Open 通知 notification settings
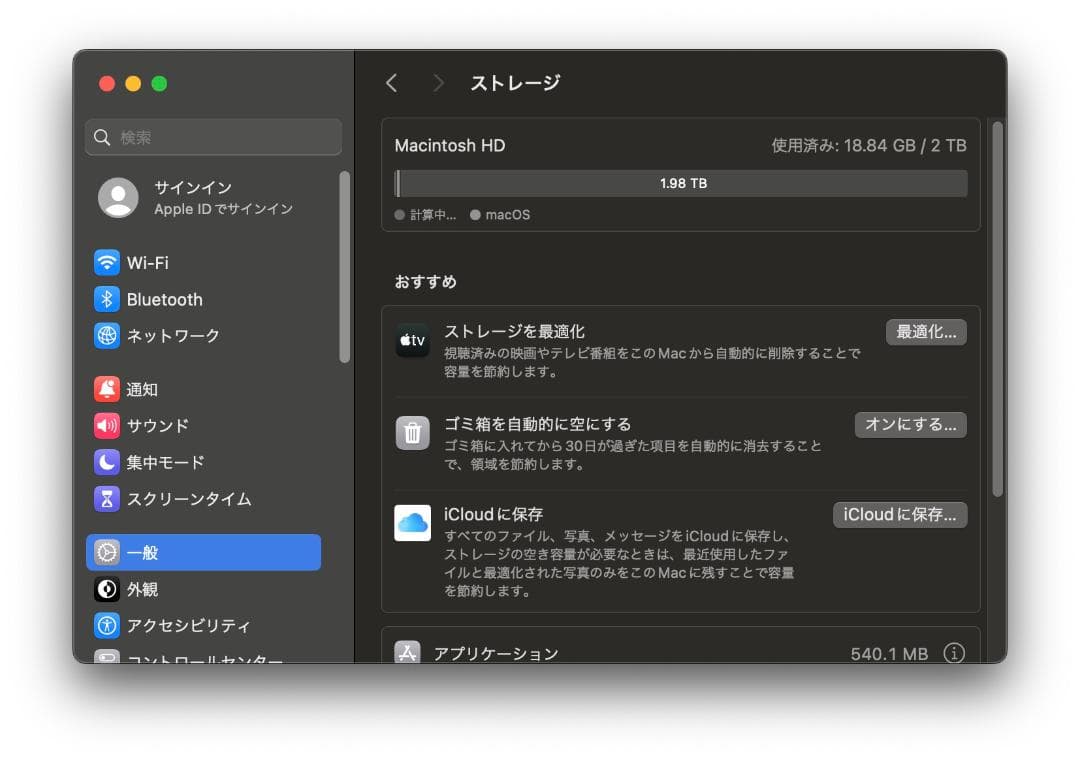The height and width of the screenshot is (760, 1080). pos(141,389)
